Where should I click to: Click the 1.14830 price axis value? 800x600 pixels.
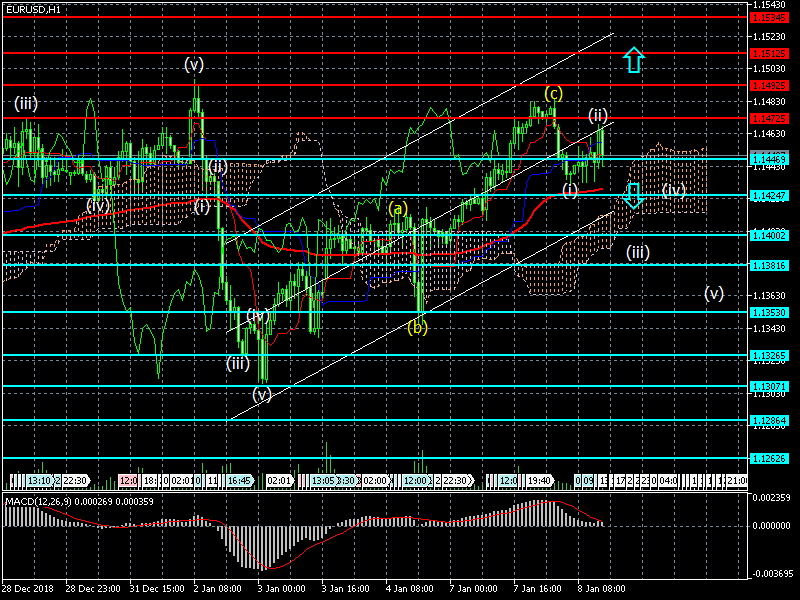click(x=769, y=102)
